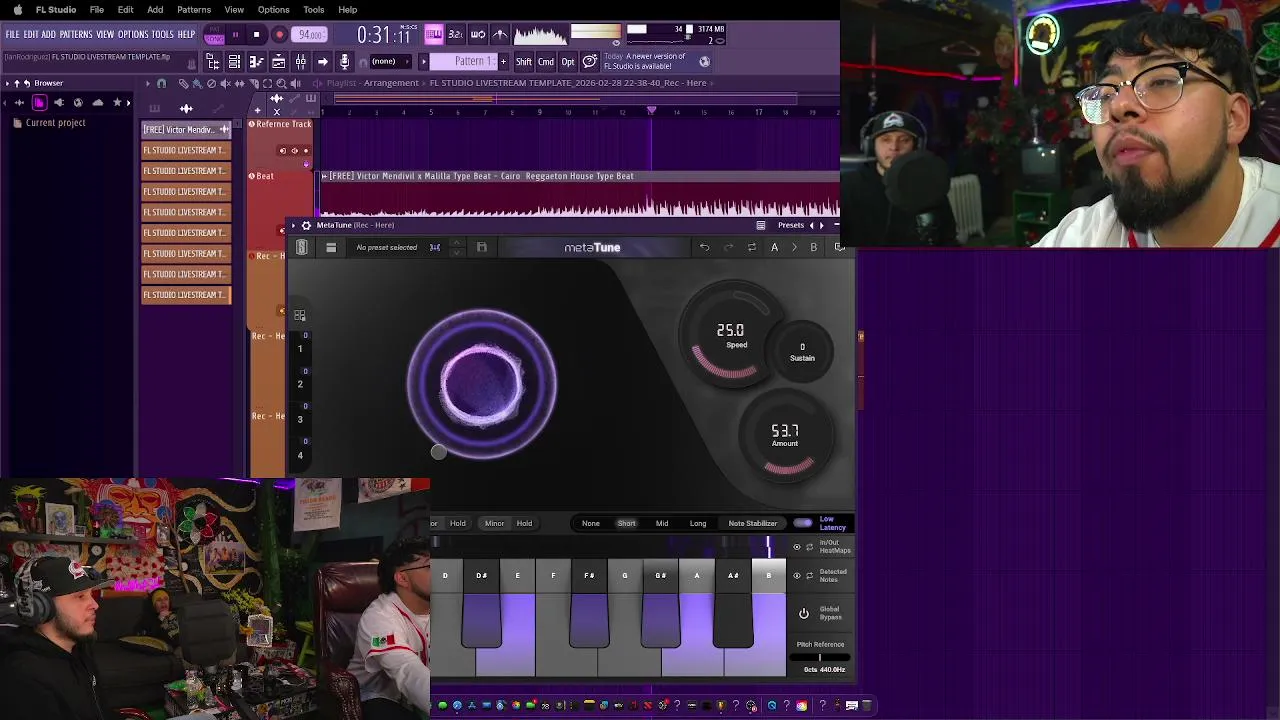1280x720 pixels.
Task: Select Mid note stabilizer option
Action: click(662, 523)
